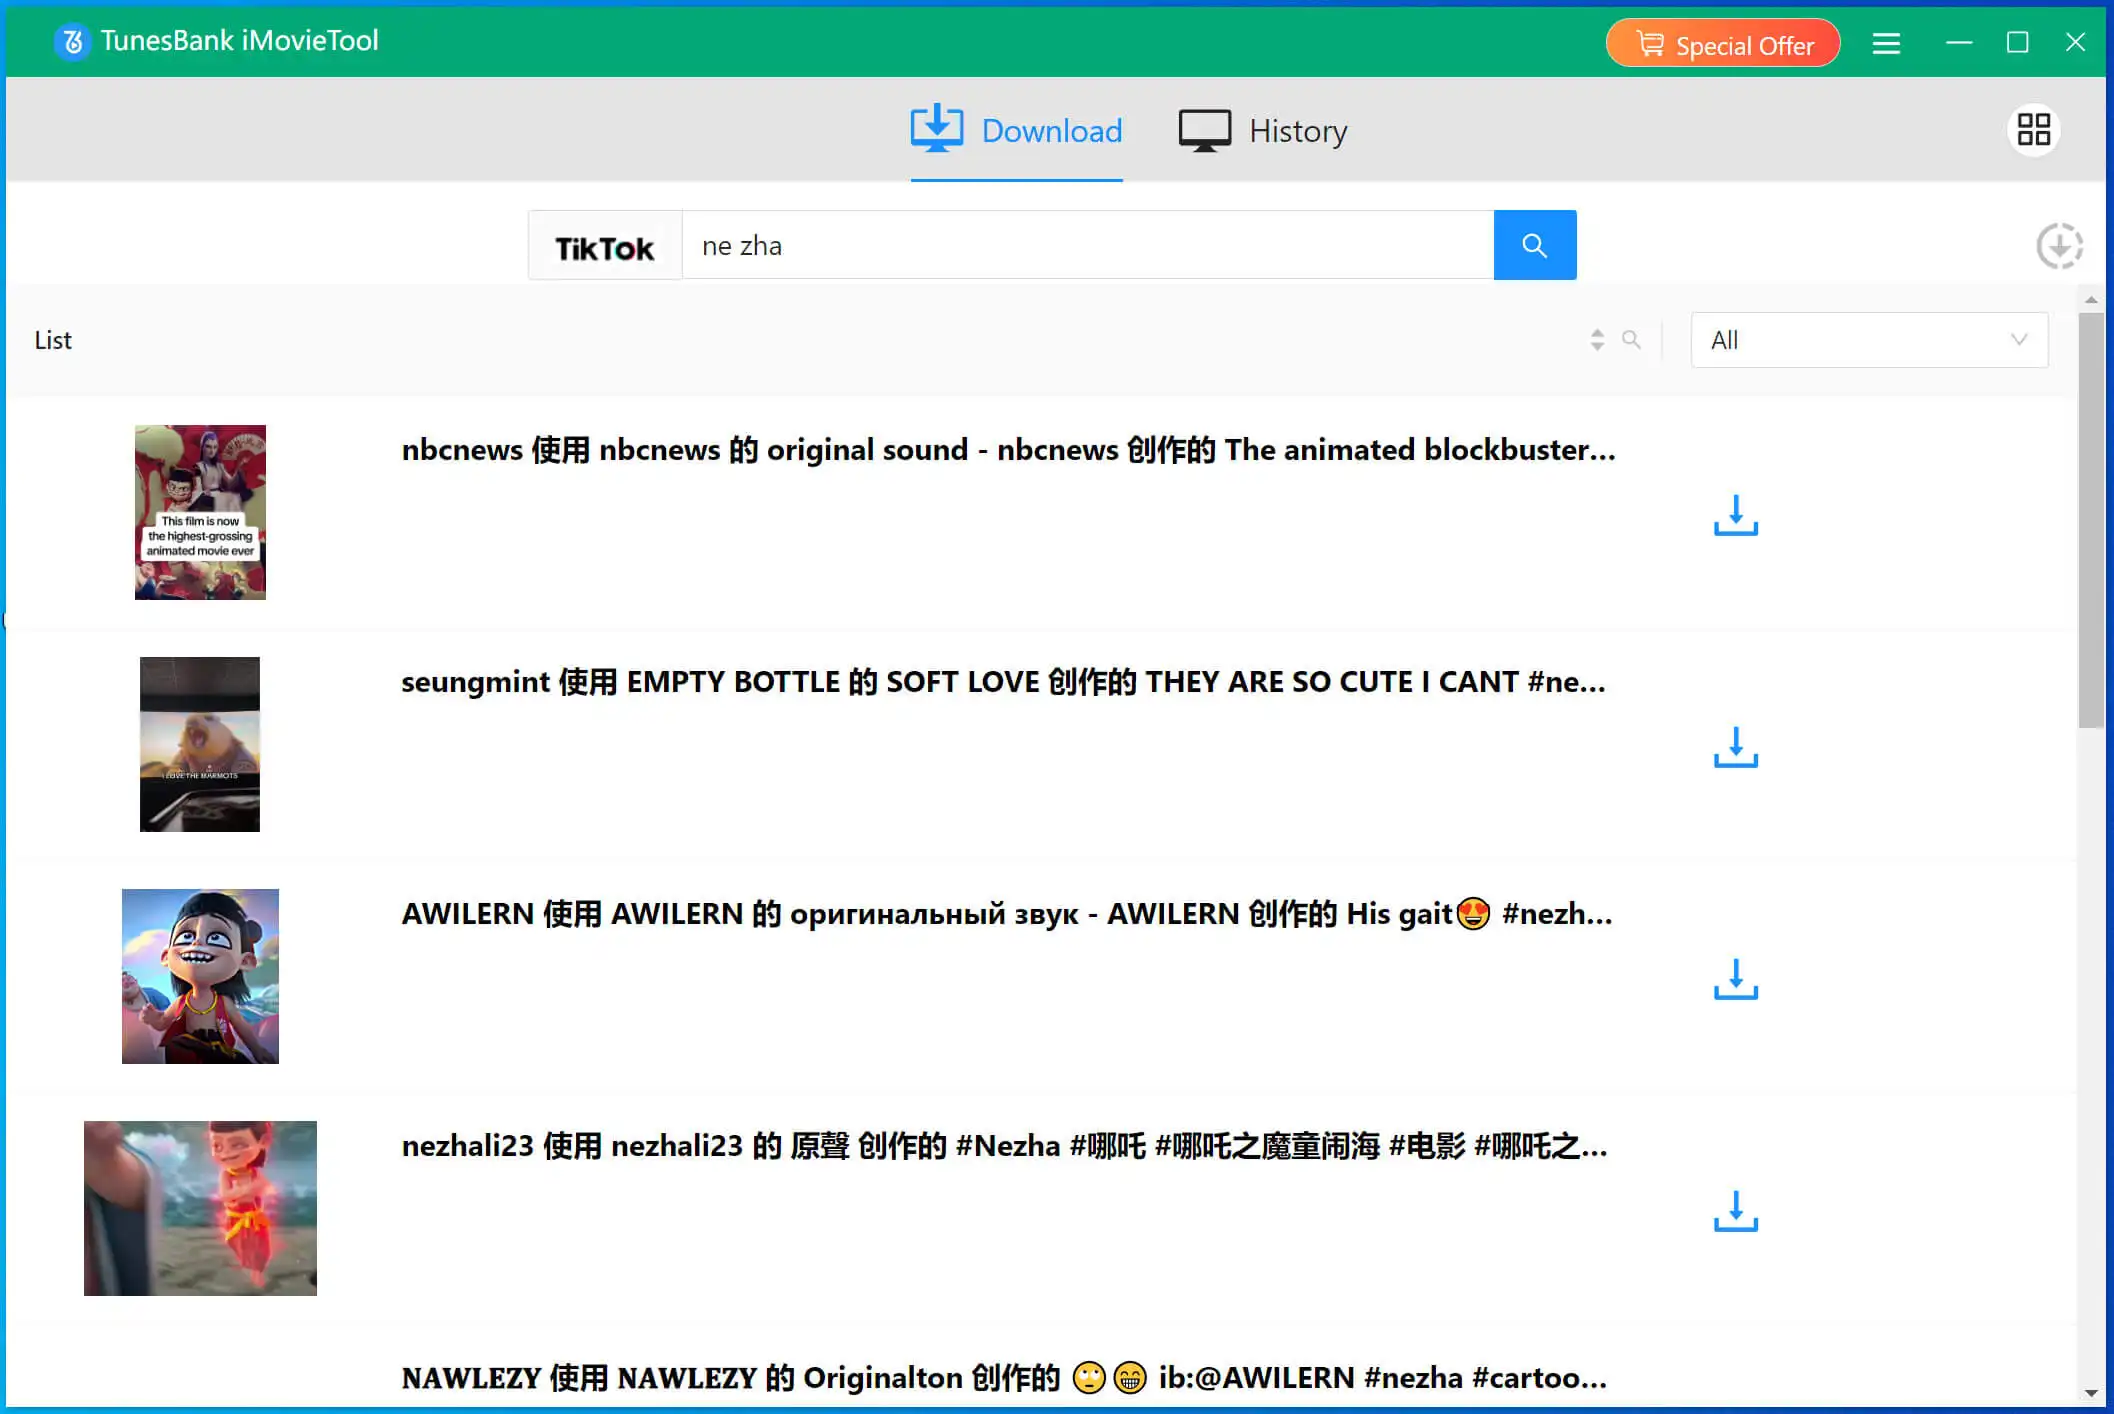This screenshot has width=2114, height=1414.
Task: Select the seungmint THEY ARE SO CUTE title
Action: pos(1003,682)
